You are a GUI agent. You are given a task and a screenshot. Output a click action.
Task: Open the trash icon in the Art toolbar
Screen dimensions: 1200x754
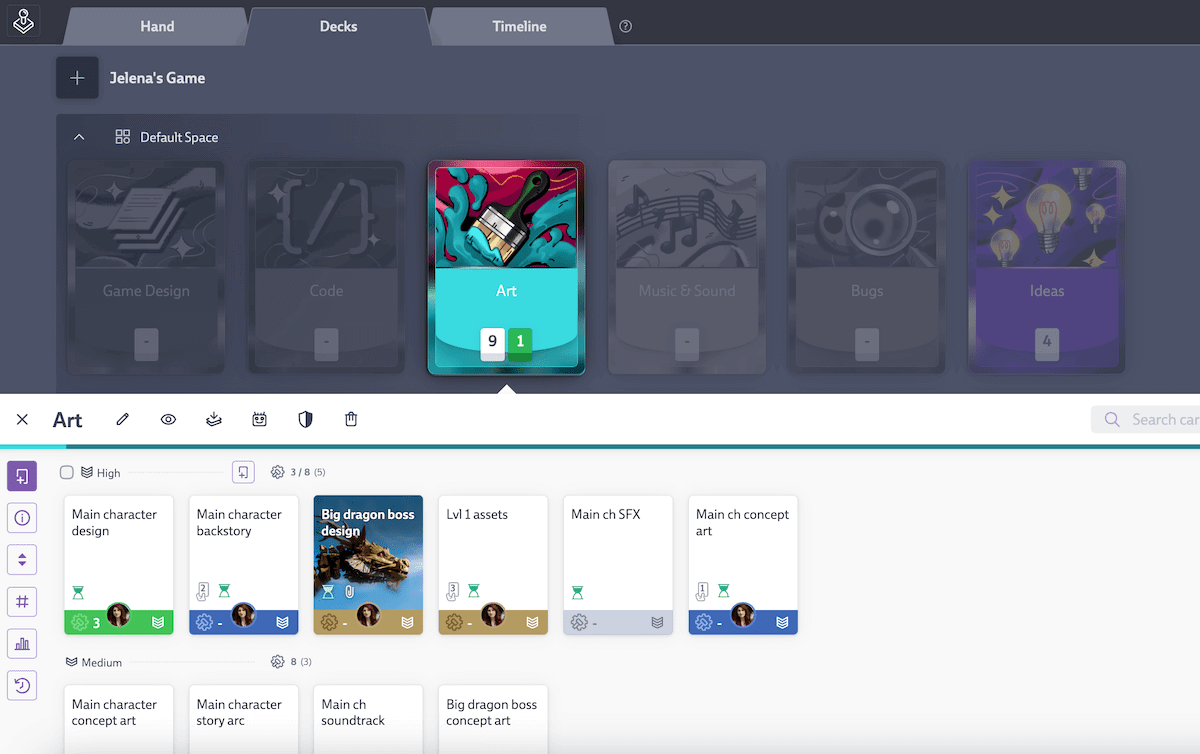[350, 419]
